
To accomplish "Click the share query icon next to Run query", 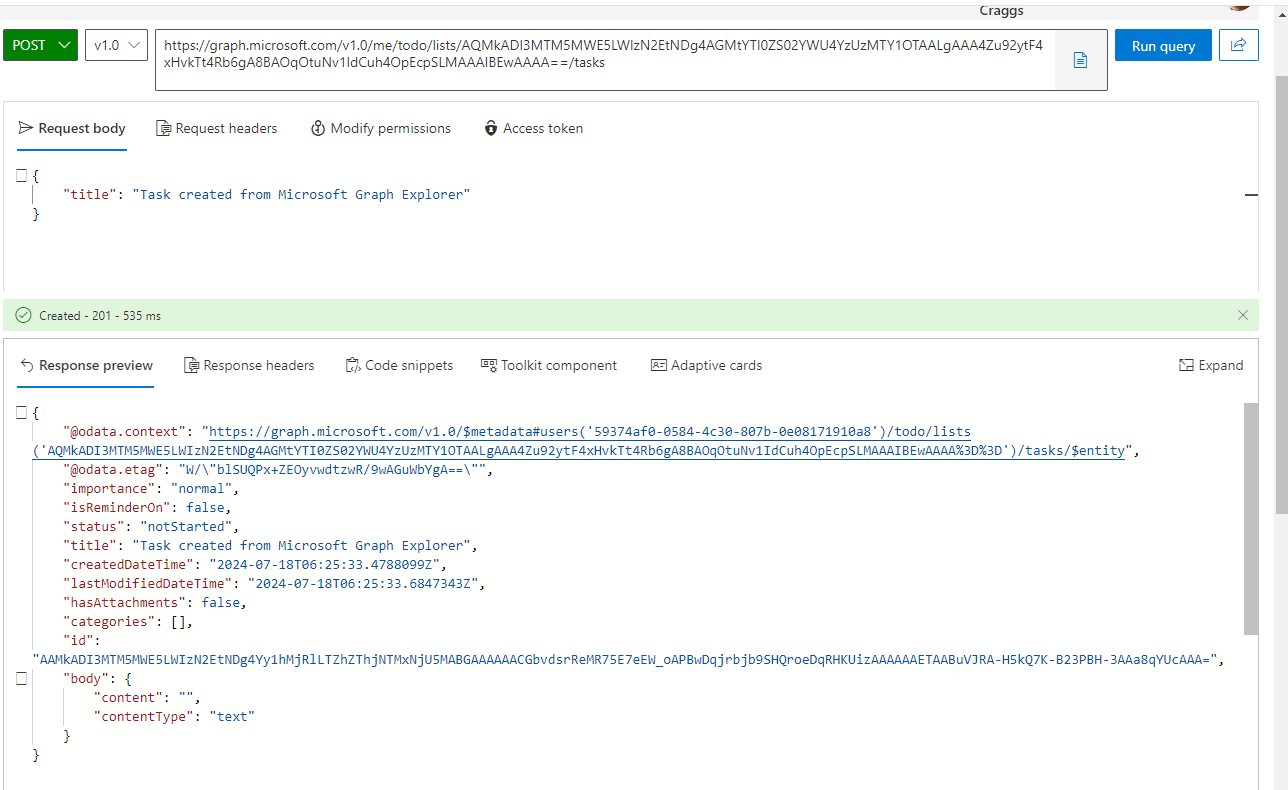I will tap(1238, 45).
